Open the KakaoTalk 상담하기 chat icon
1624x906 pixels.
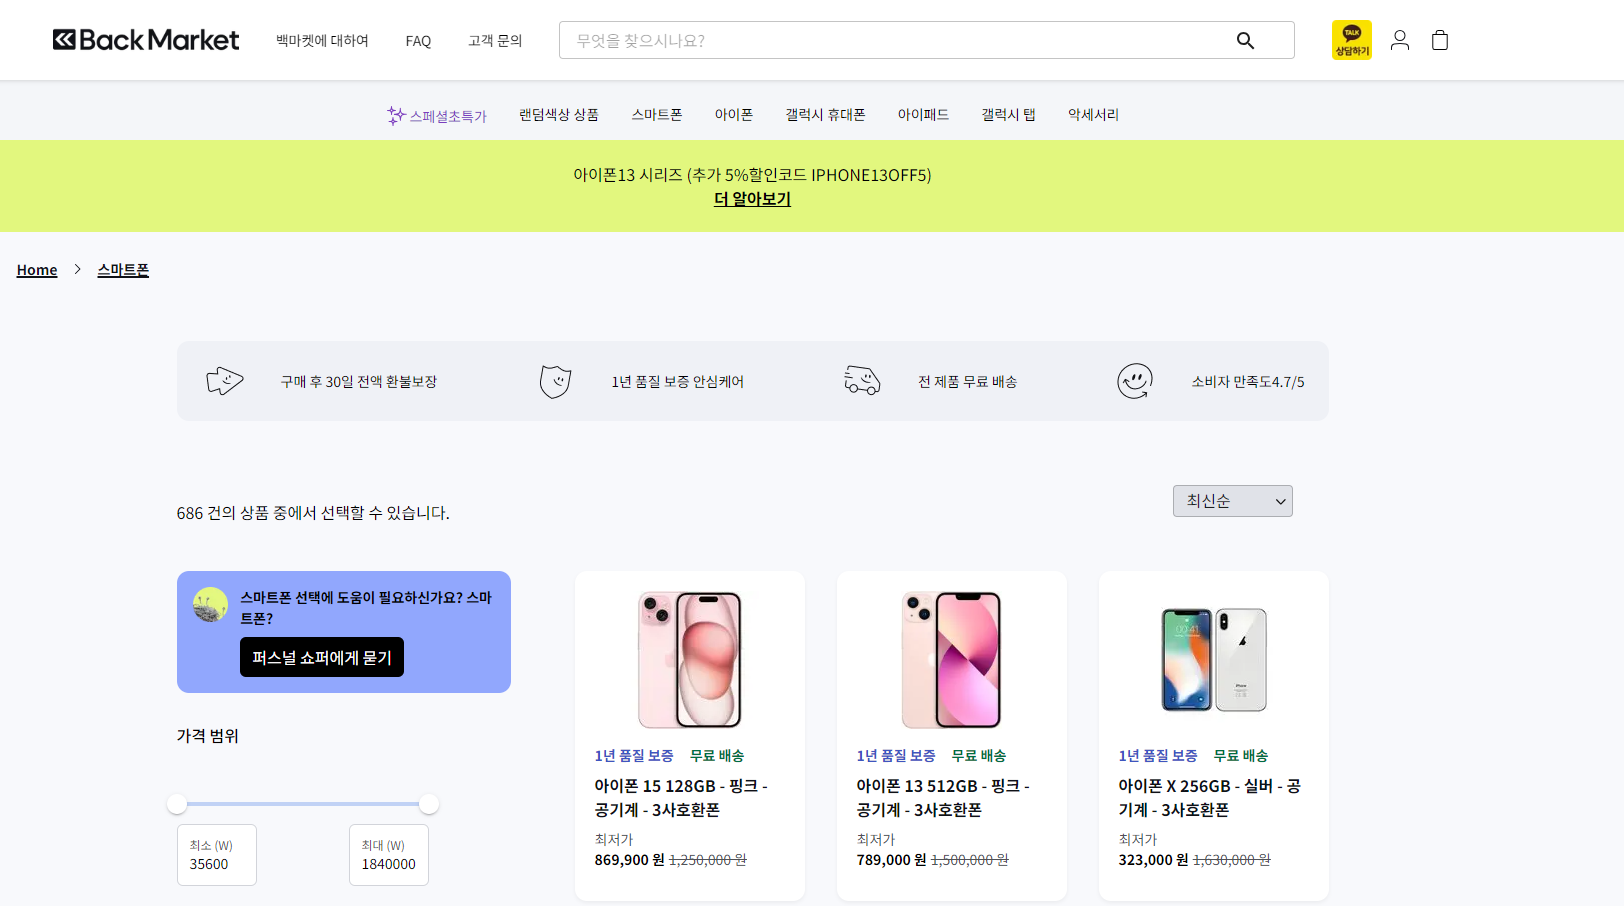coord(1351,40)
